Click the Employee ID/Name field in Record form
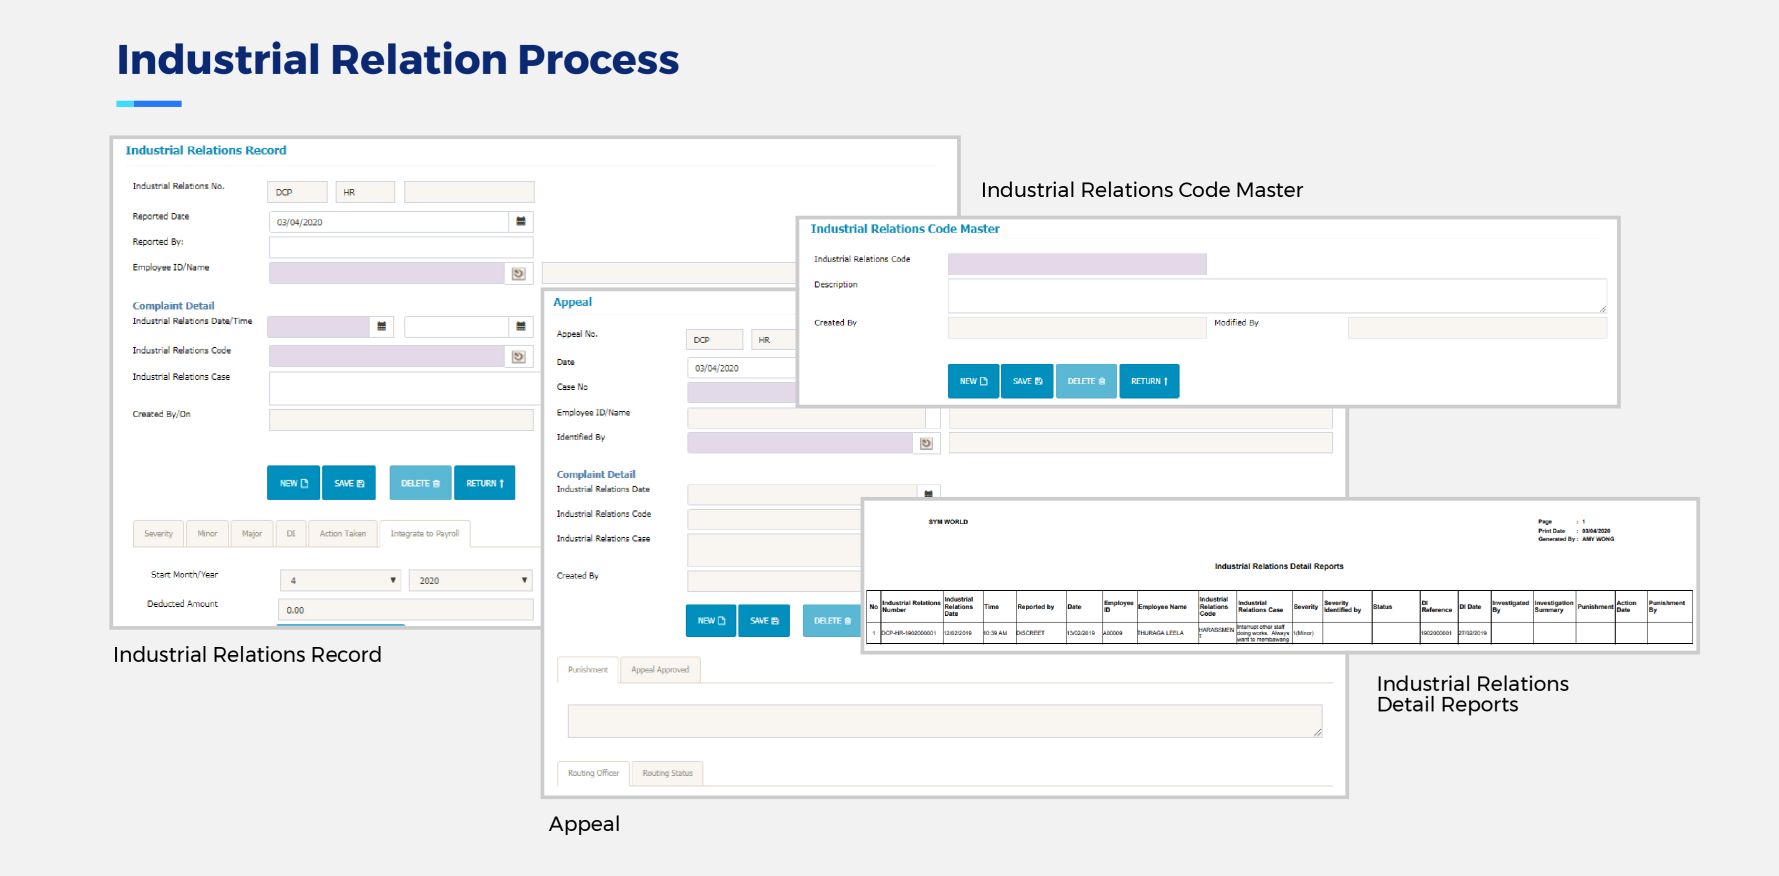 [x=387, y=273]
